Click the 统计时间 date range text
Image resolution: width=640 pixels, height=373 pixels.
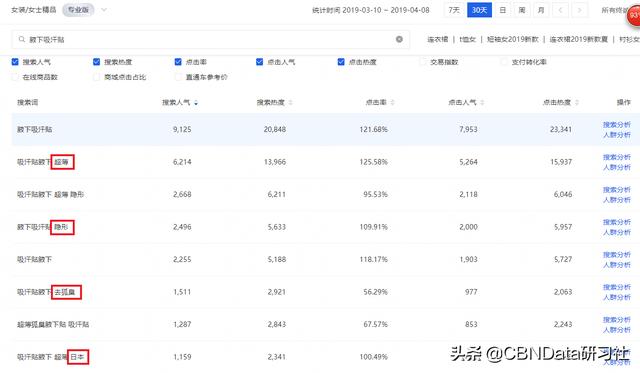pyautogui.click(x=371, y=10)
